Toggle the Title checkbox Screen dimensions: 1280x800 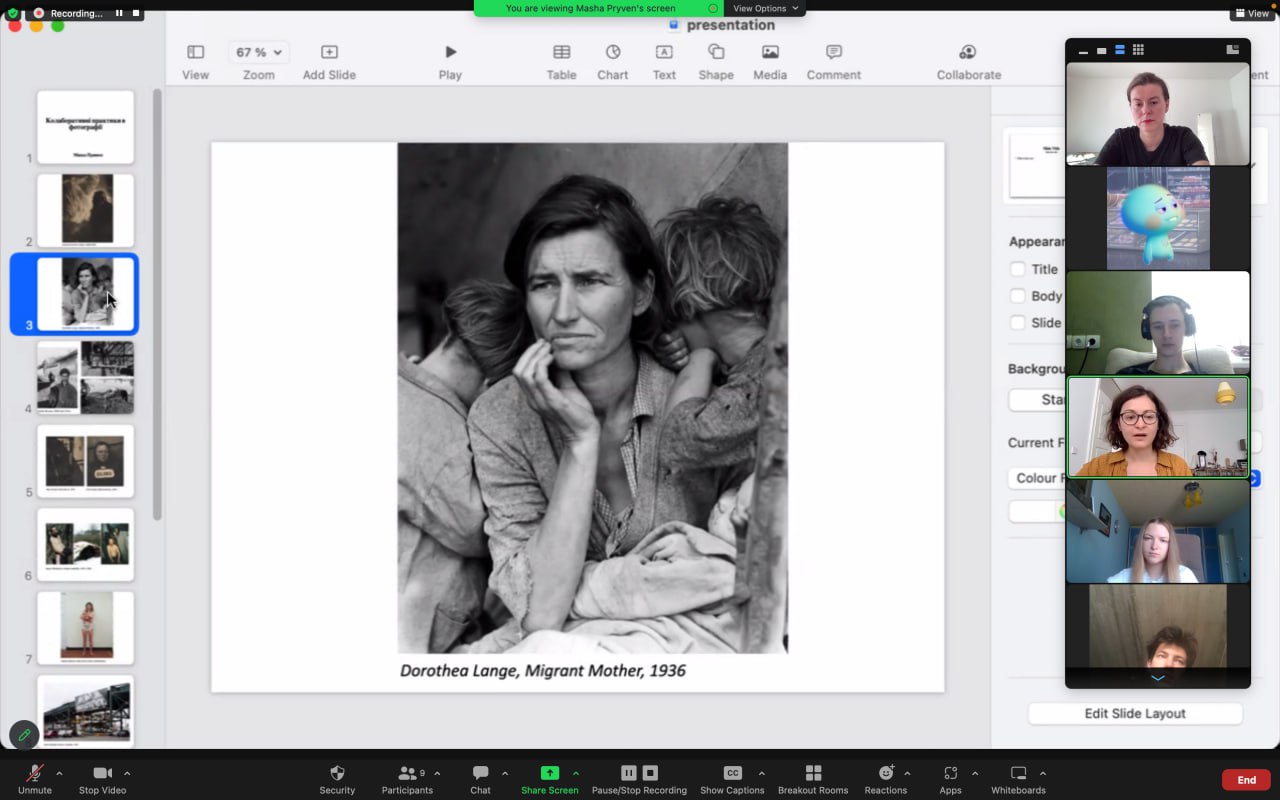click(x=1018, y=269)
